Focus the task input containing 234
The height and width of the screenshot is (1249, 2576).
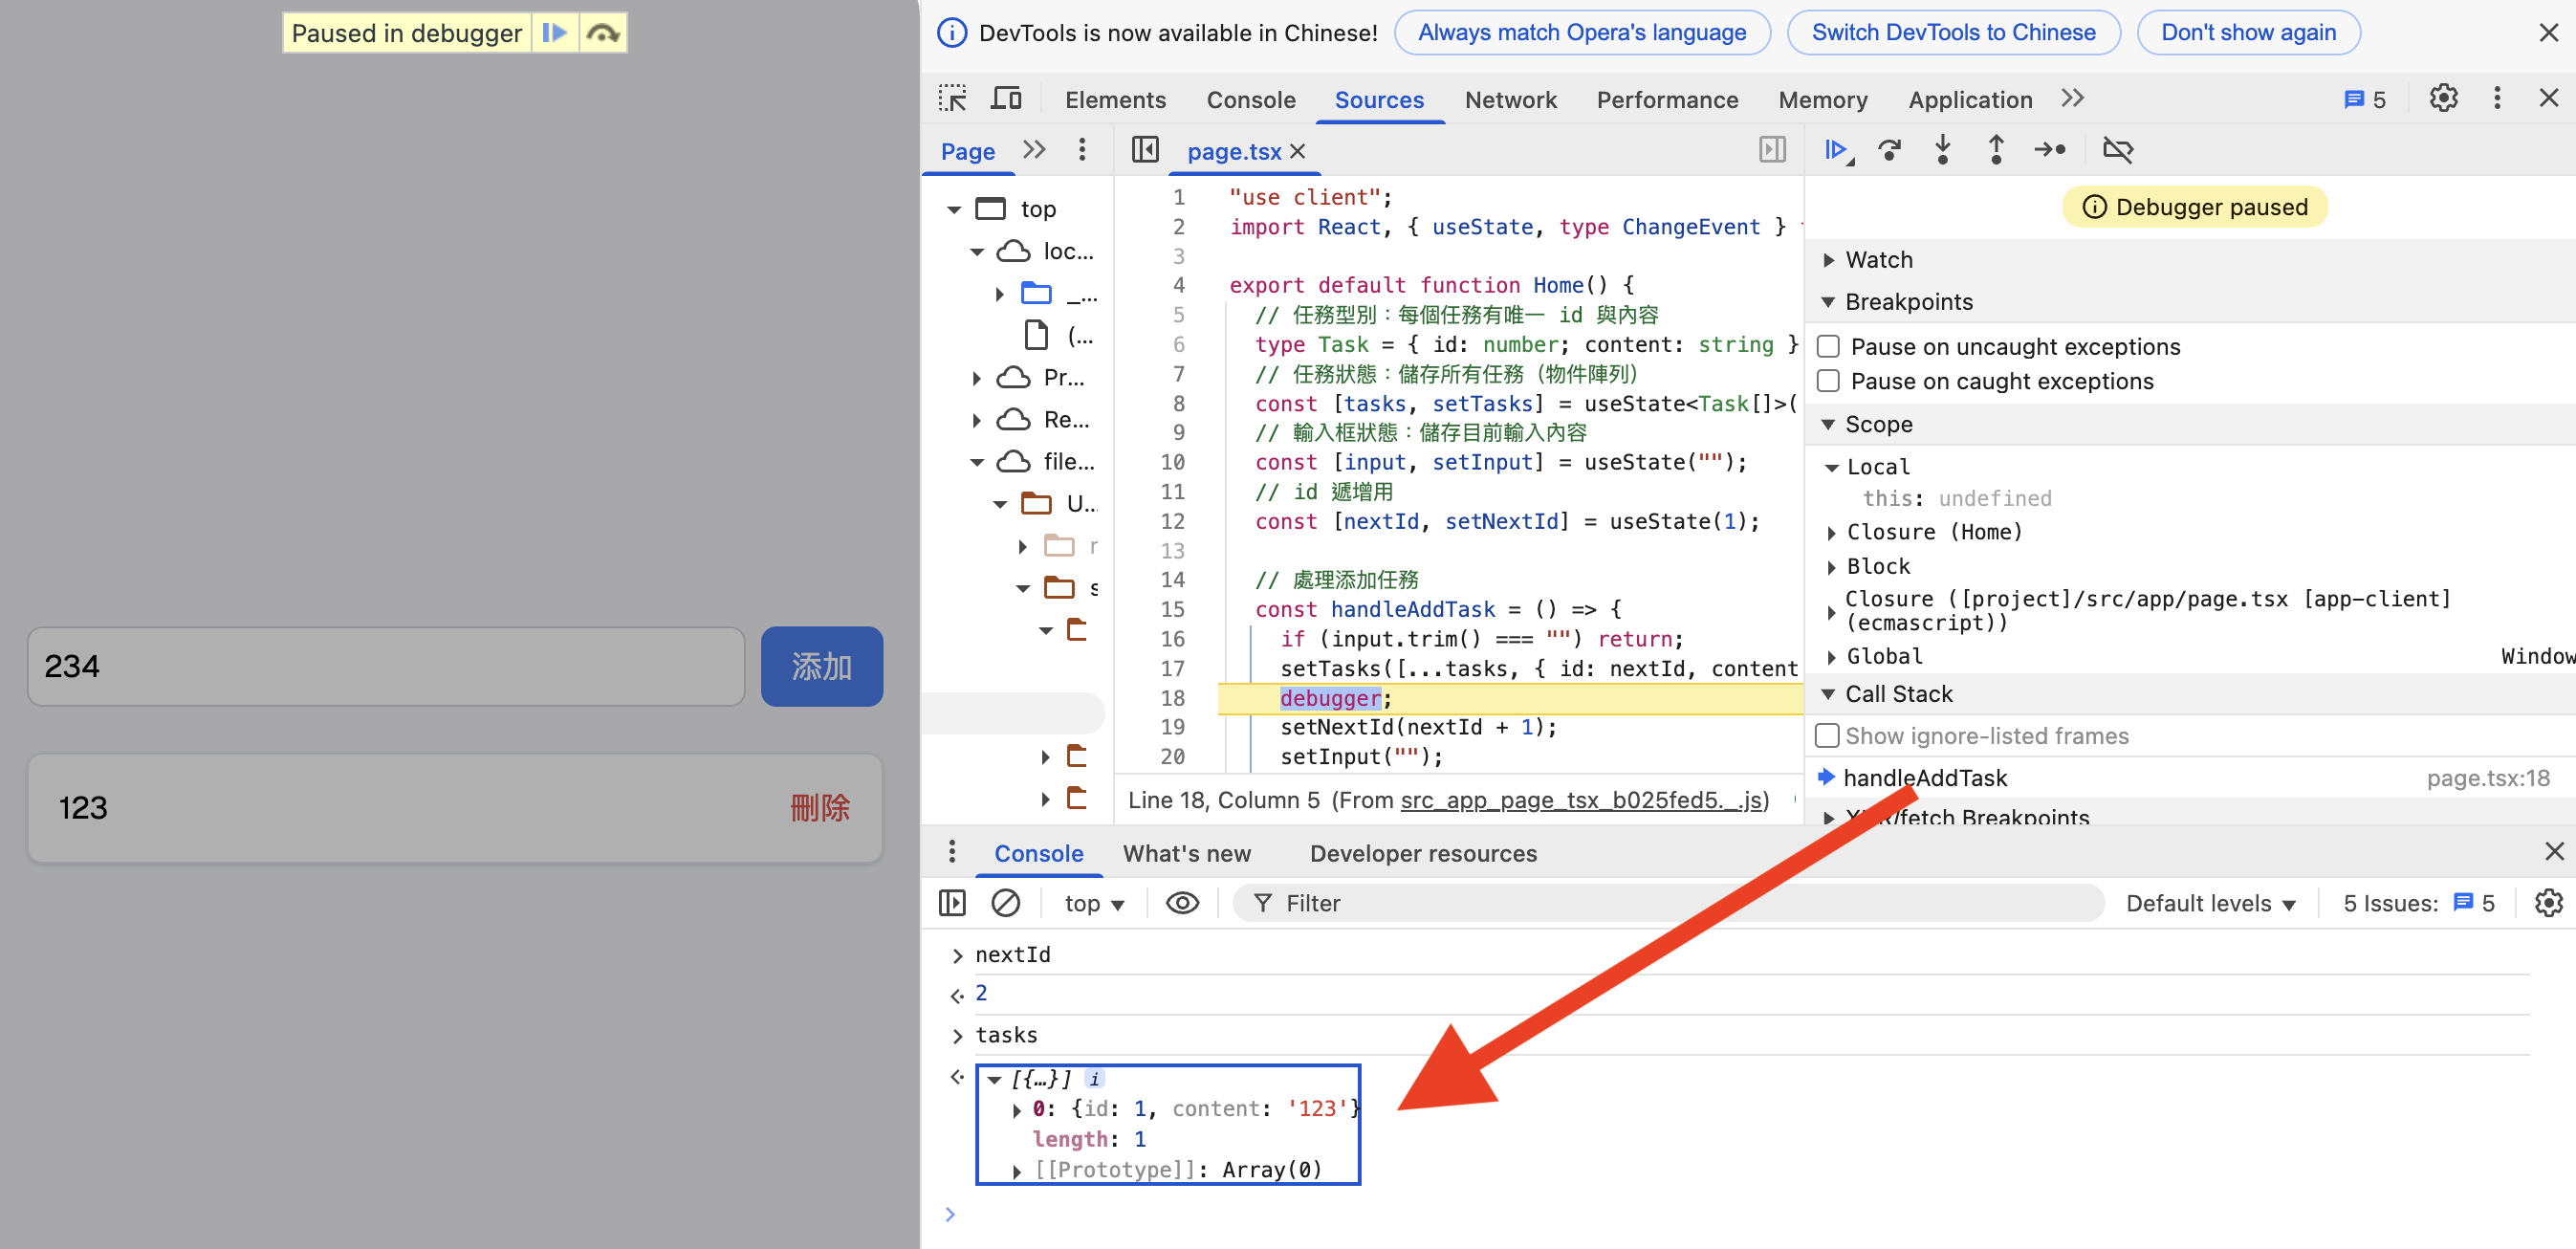point(386,666)
